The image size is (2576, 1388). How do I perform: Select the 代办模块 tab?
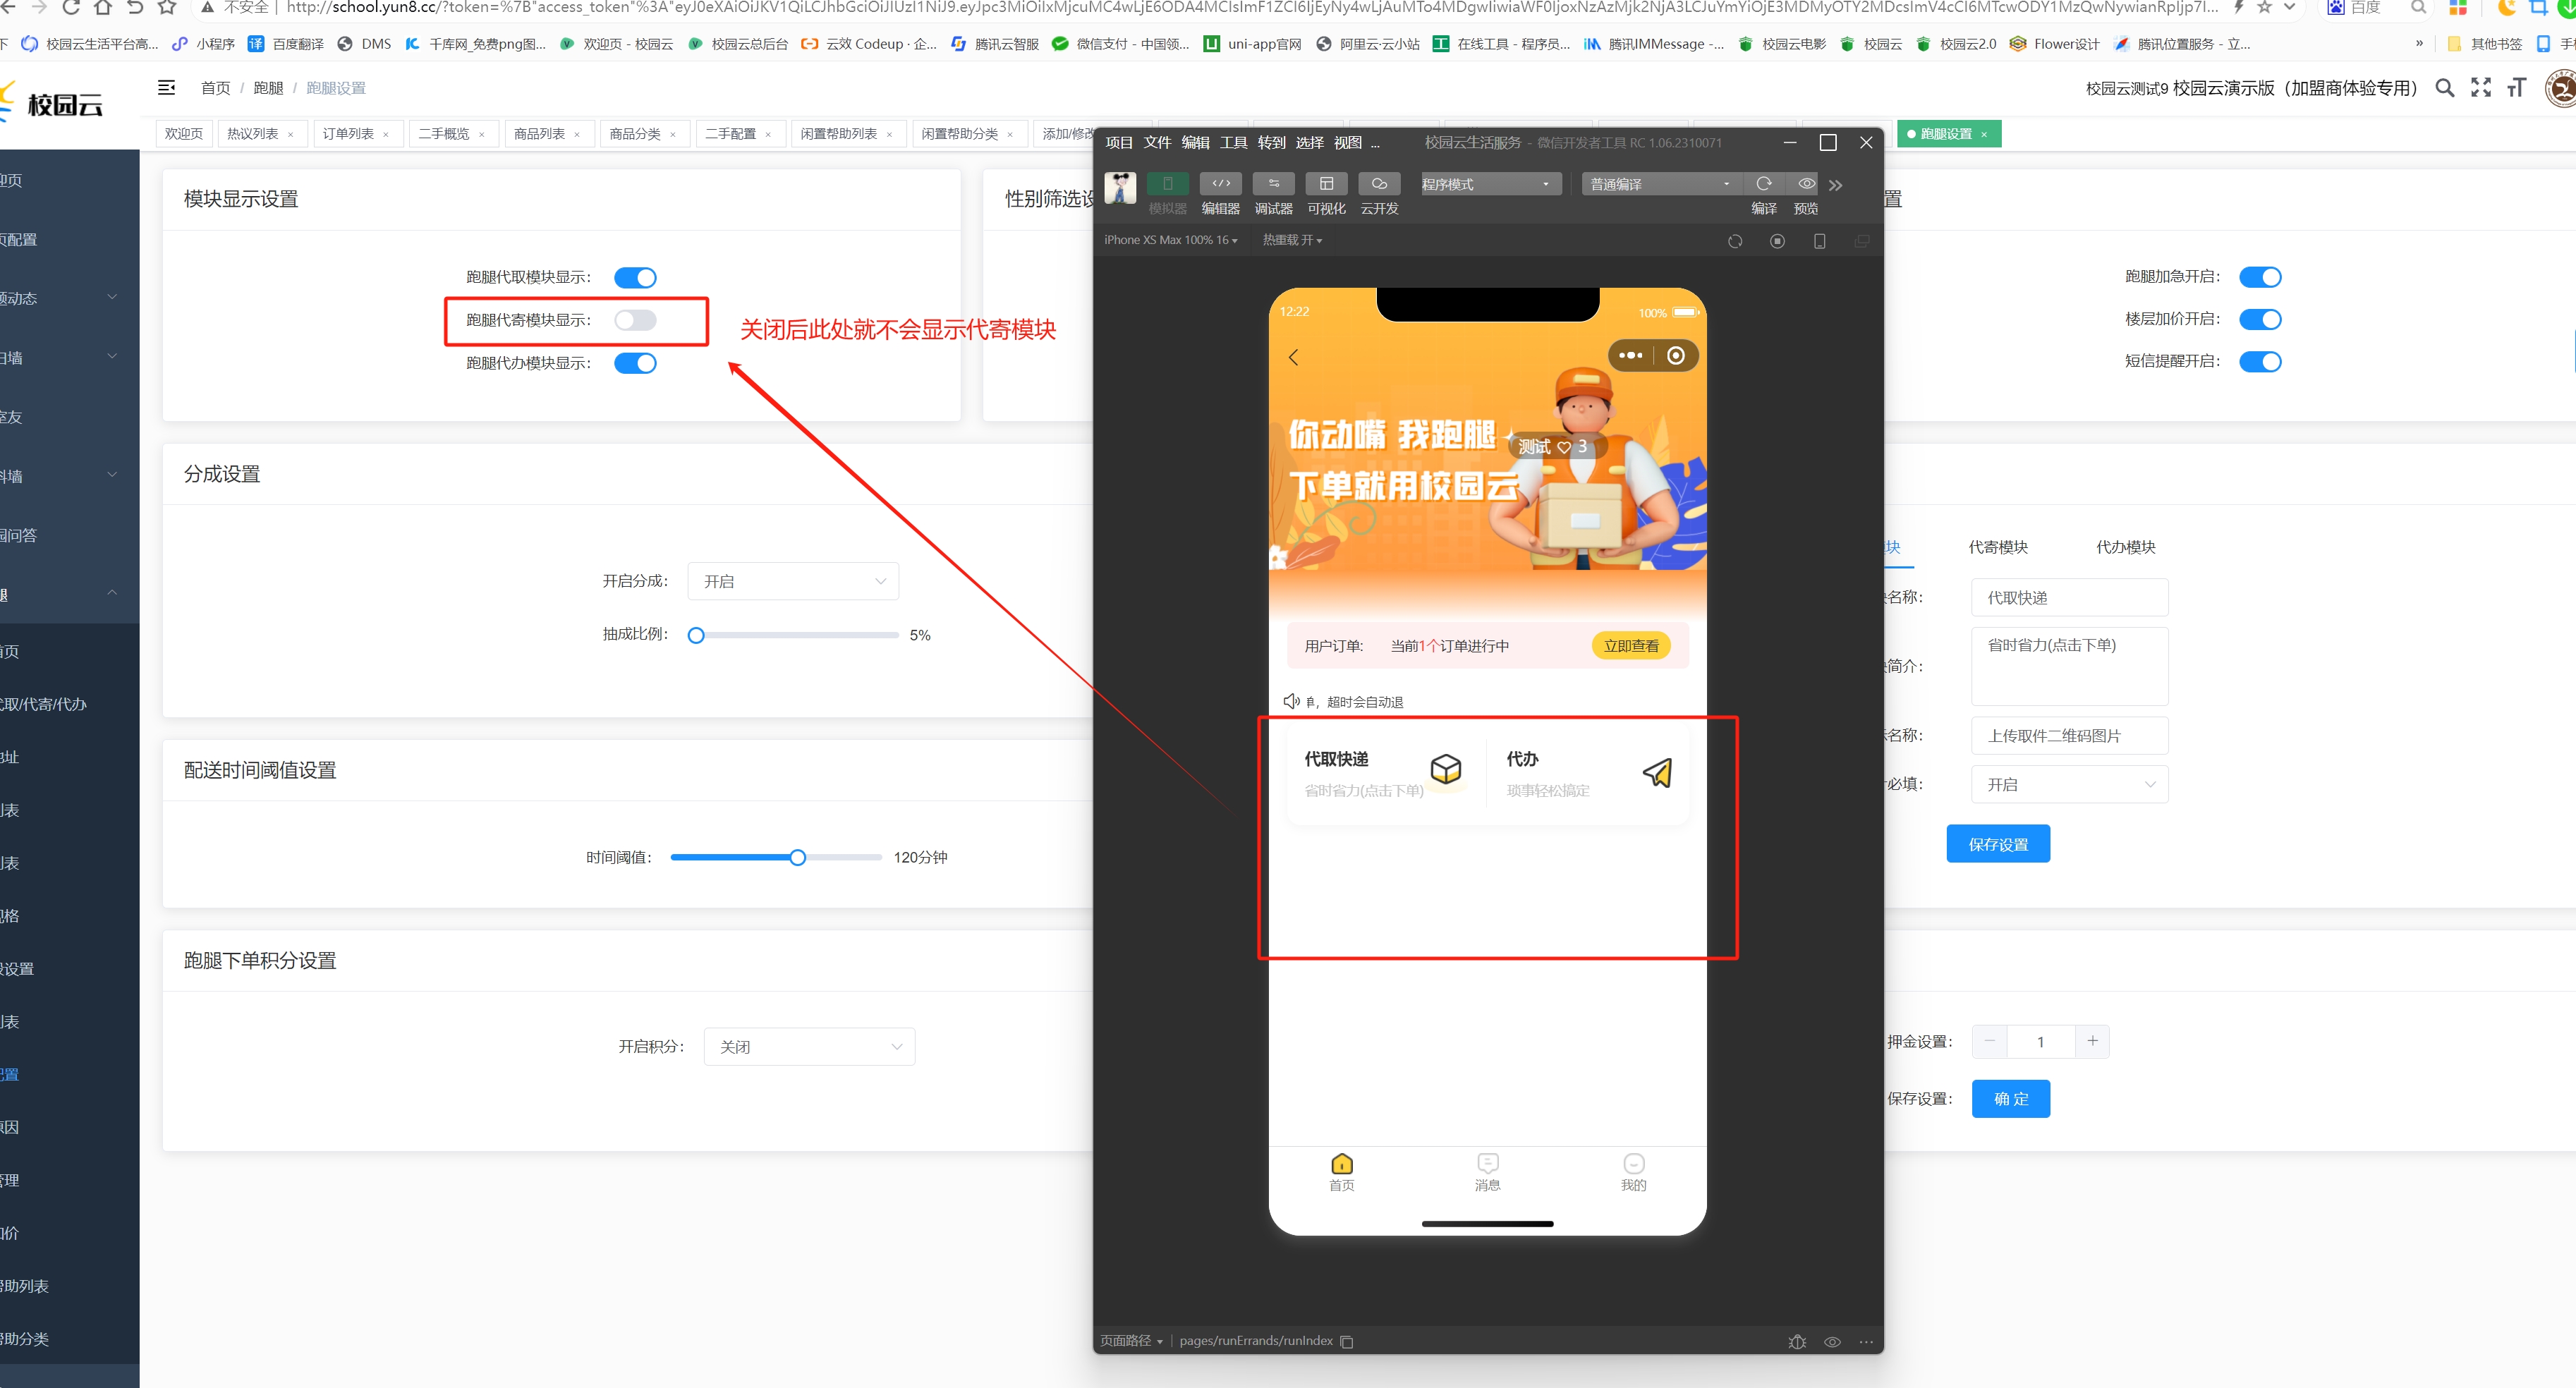pyautogui.click(x=2125, y=547)
